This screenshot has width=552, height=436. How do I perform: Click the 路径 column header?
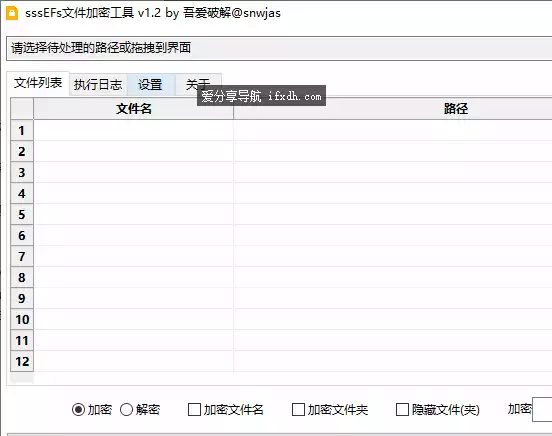click(x=393, y=108)
